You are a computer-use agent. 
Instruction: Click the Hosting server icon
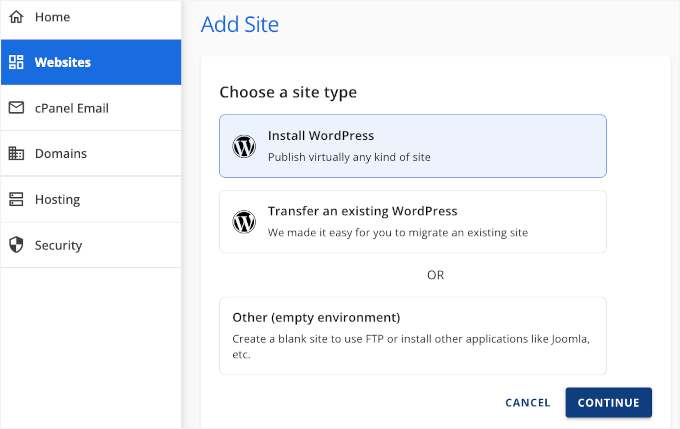point(16,199)
